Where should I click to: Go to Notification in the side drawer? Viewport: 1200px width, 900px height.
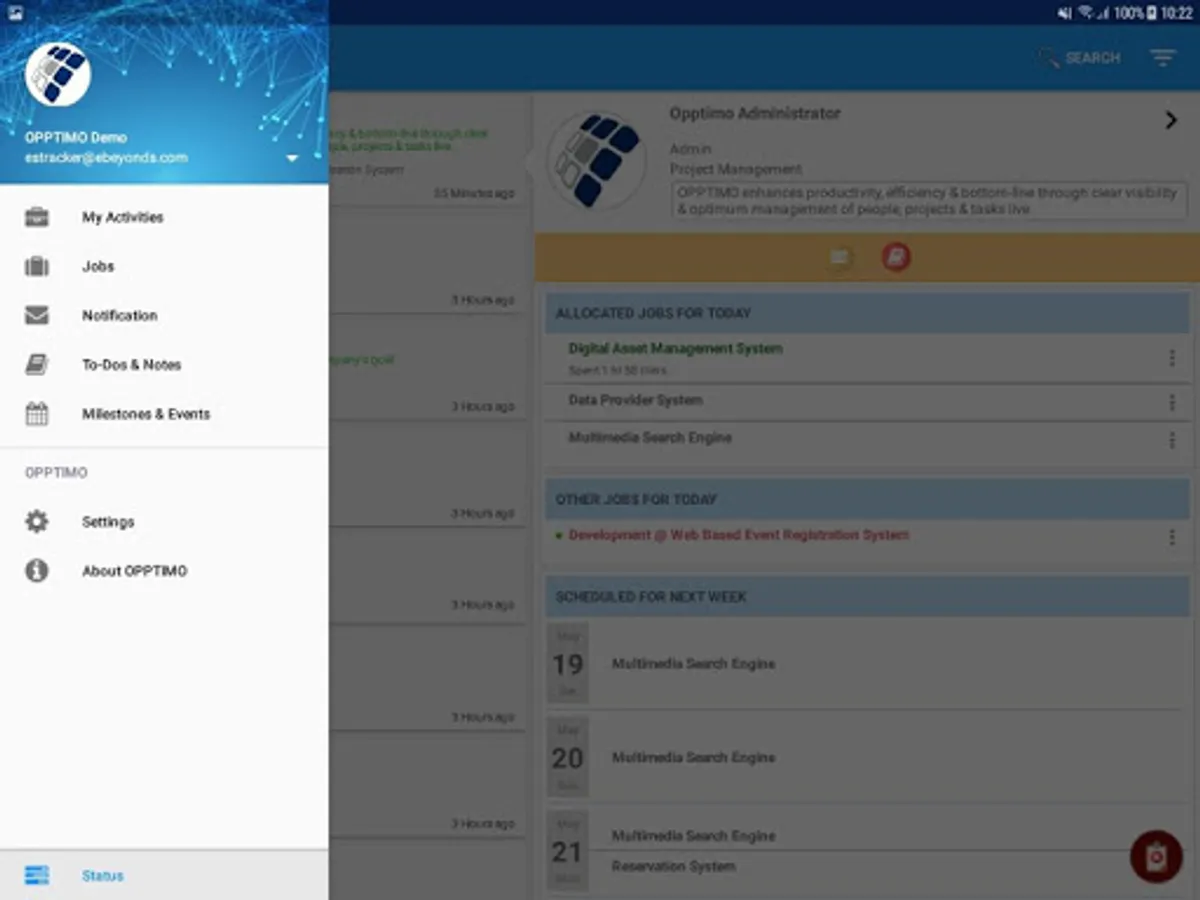(x=164, y=315)
